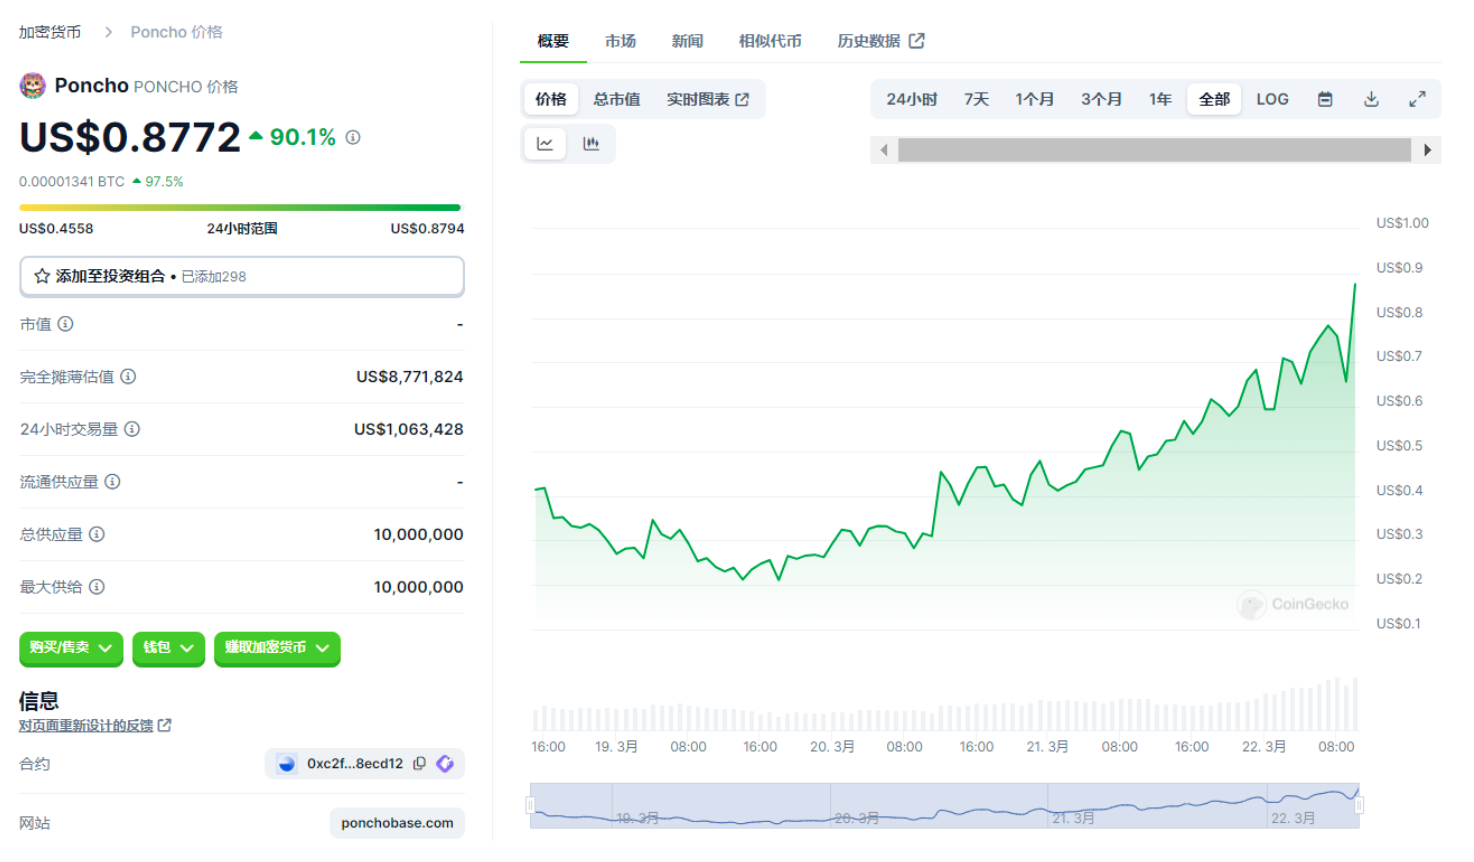Go to 加密货币 breadcrumb link

point(50,32)
